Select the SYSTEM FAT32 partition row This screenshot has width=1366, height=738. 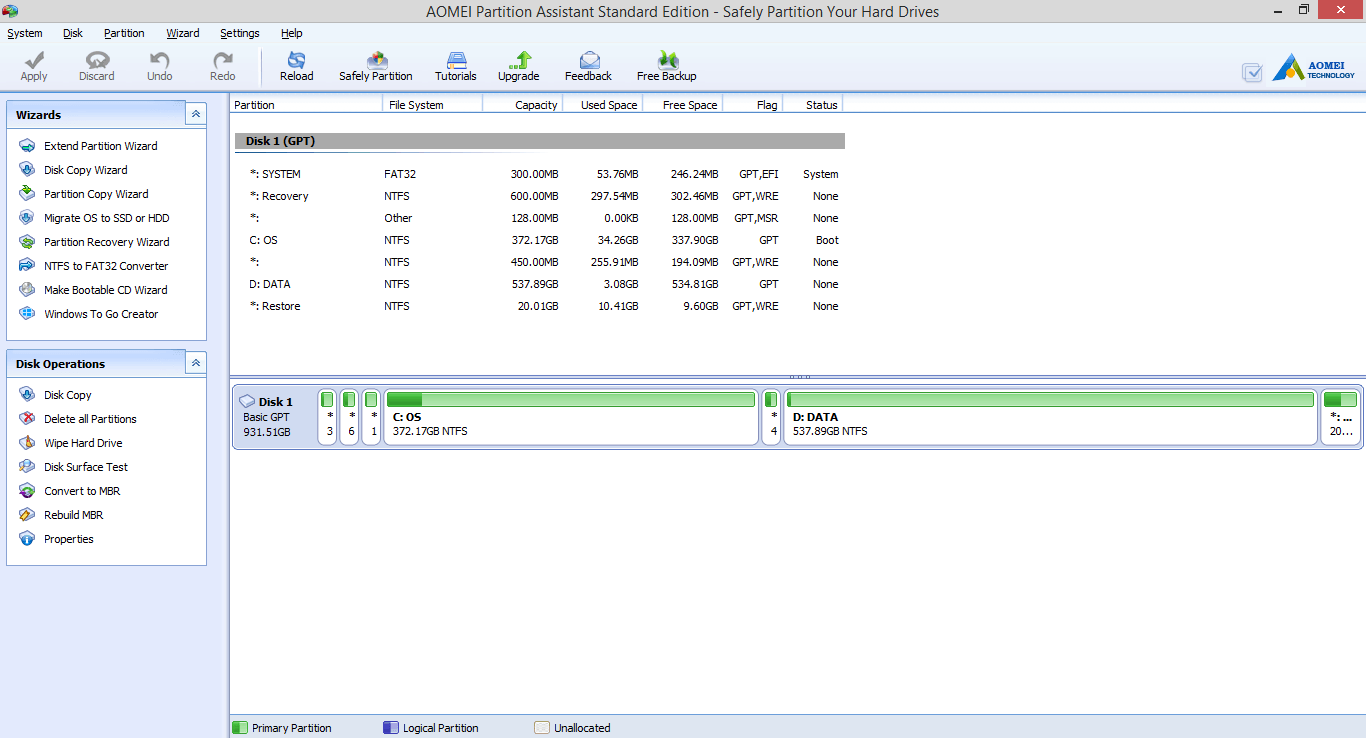540,174
